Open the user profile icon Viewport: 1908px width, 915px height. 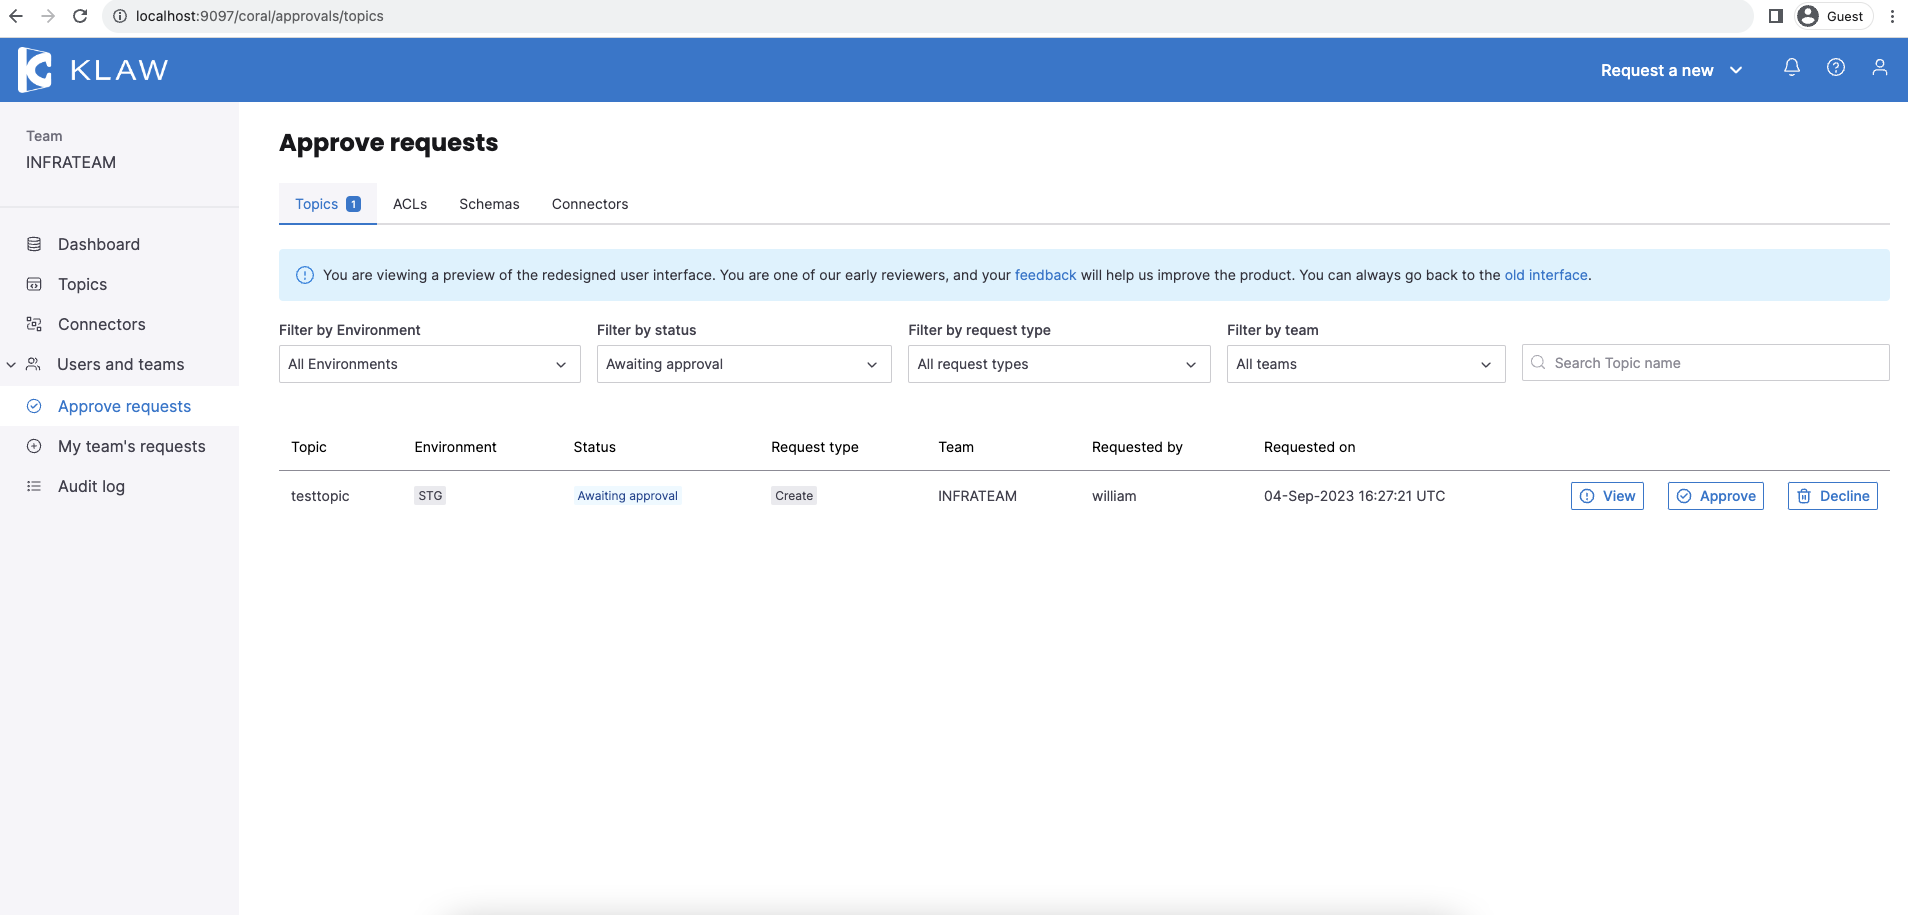click(1880, 68)
